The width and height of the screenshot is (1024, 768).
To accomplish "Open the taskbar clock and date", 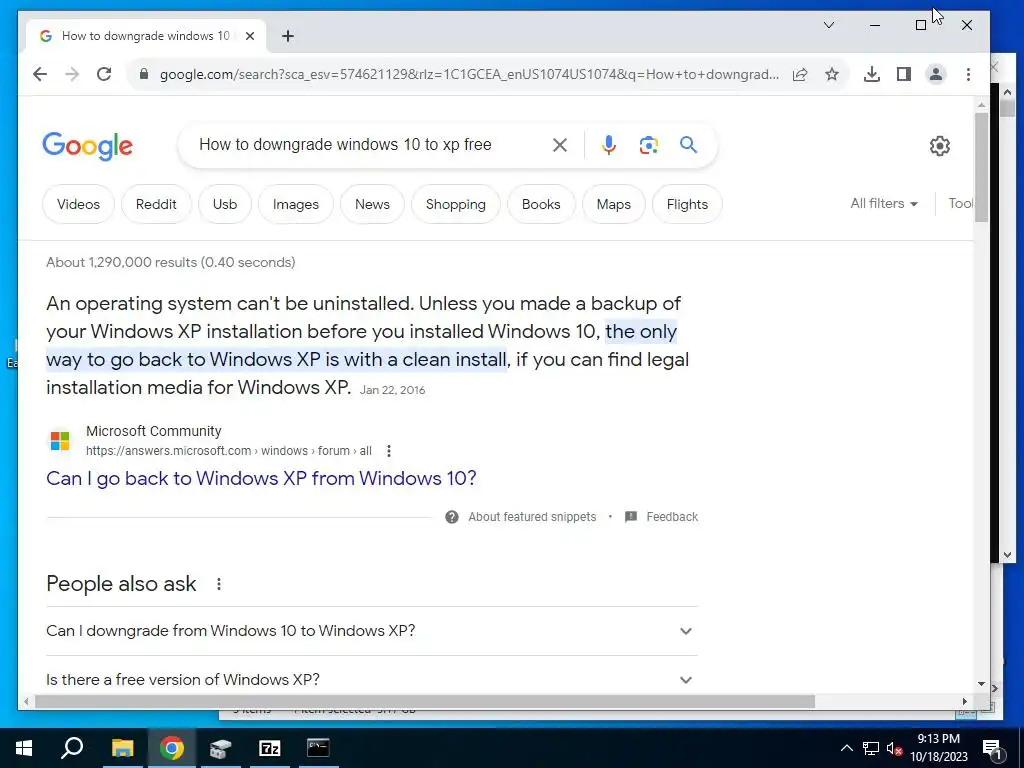I will click(939, 748).
